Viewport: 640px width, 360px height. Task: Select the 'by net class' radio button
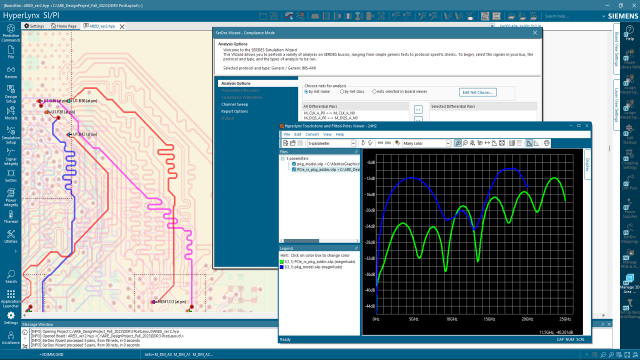coord(342,92)
